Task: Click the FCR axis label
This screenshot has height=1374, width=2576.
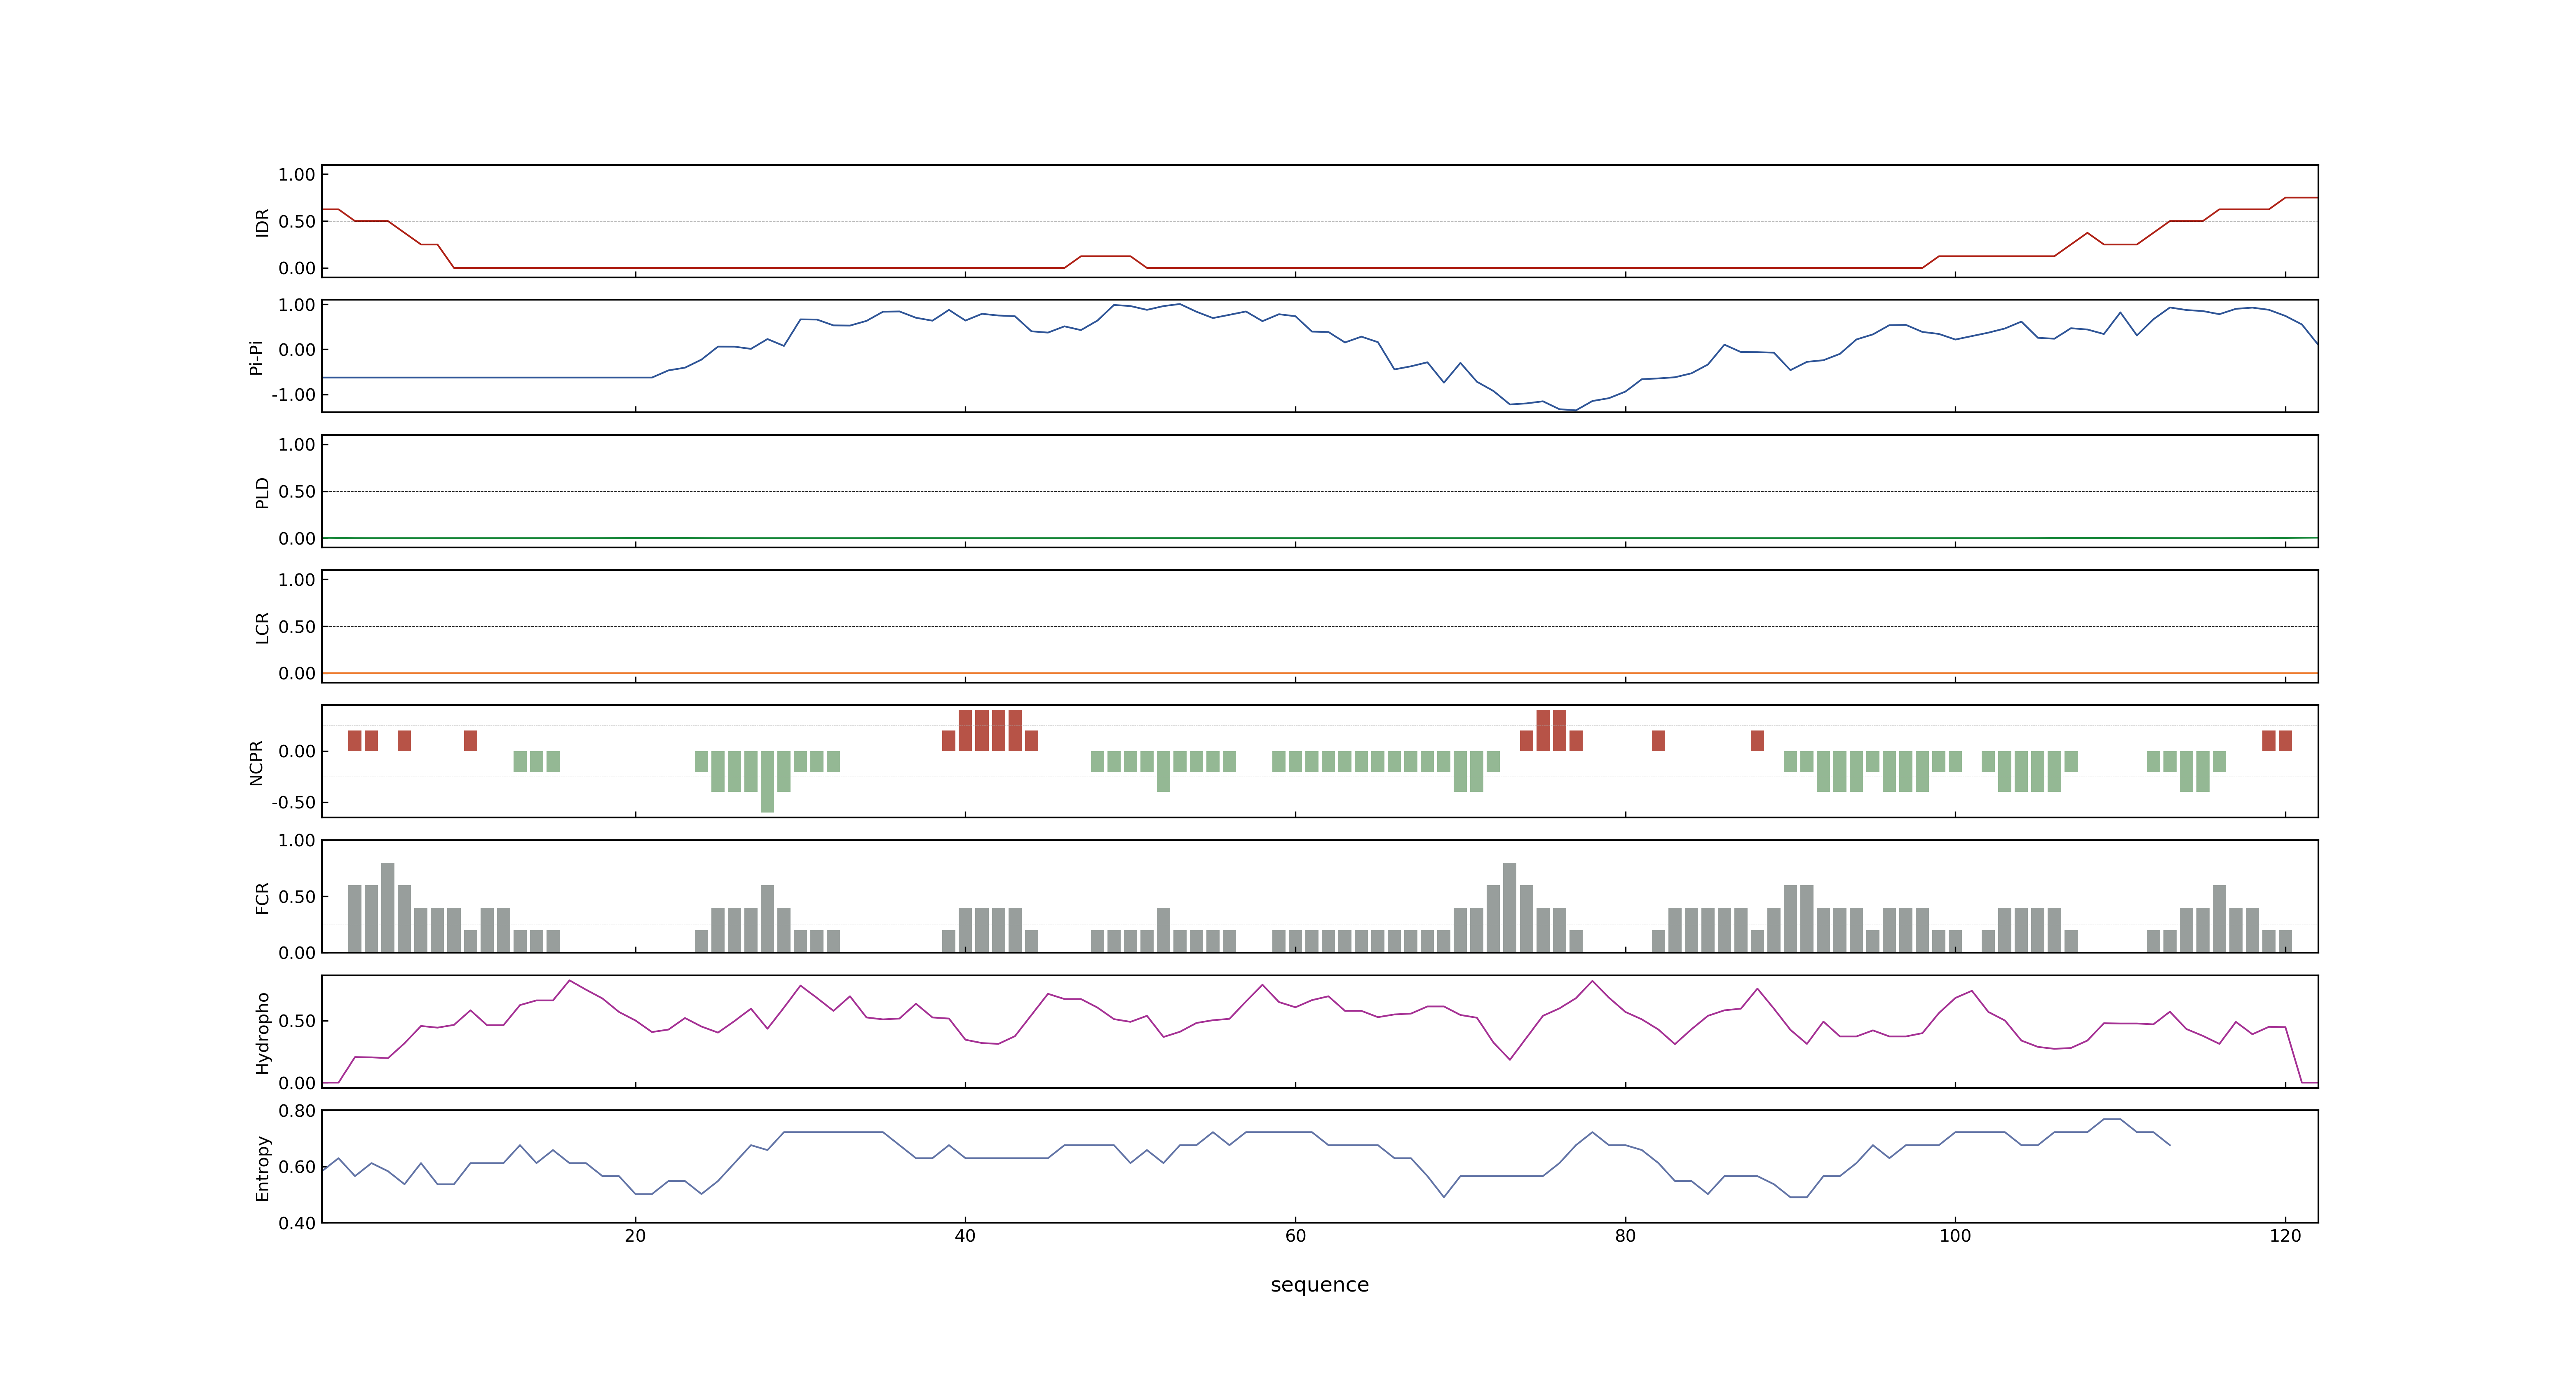Action: pyautogui.click(x=262, y=898)
